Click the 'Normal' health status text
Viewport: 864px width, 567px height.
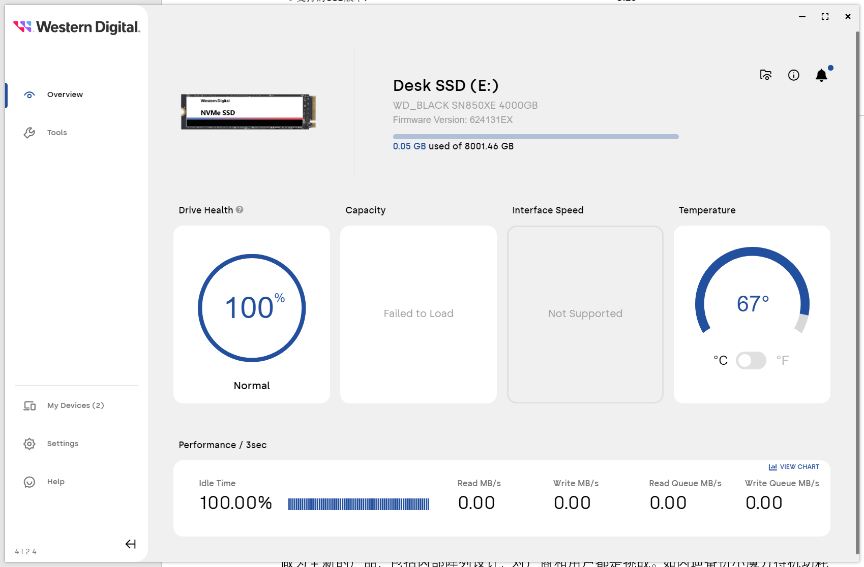[x=252, y=386]
